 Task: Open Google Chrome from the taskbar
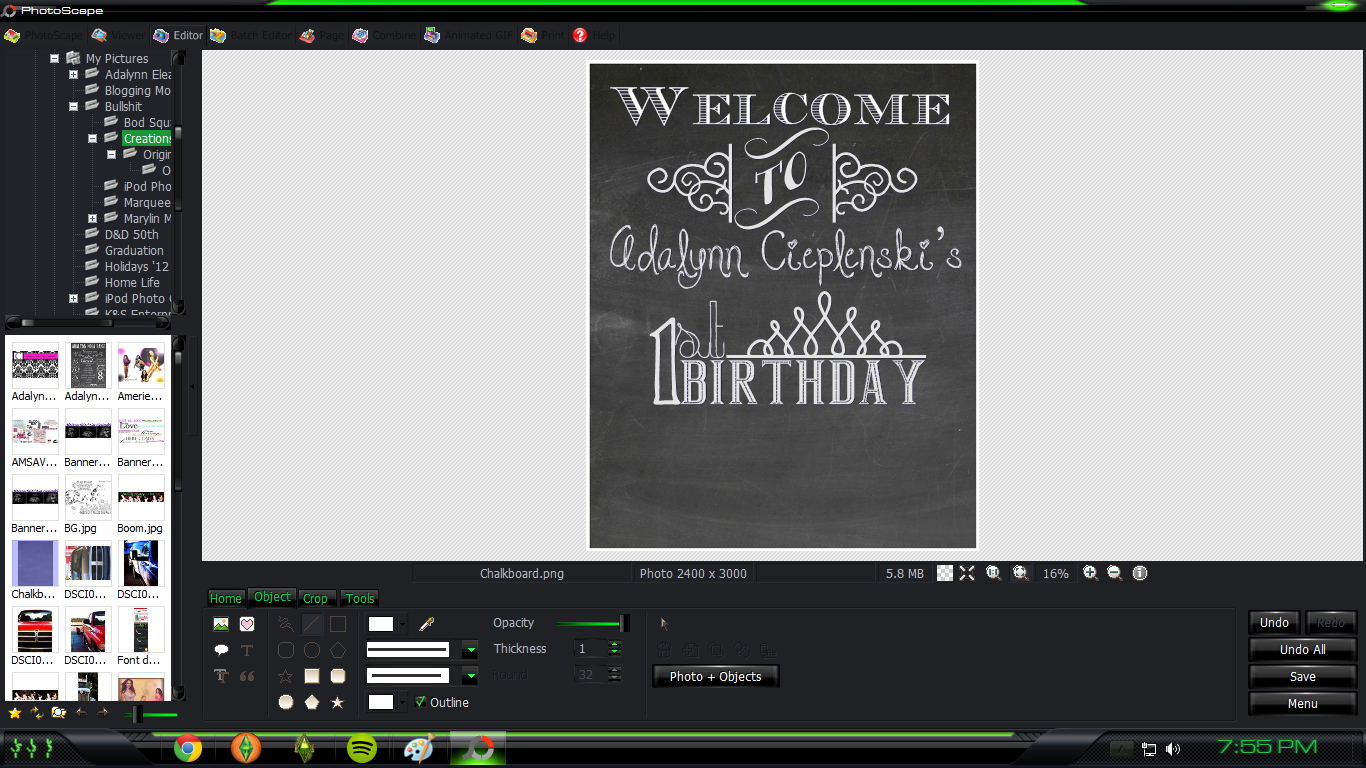(x=188, y=748)
